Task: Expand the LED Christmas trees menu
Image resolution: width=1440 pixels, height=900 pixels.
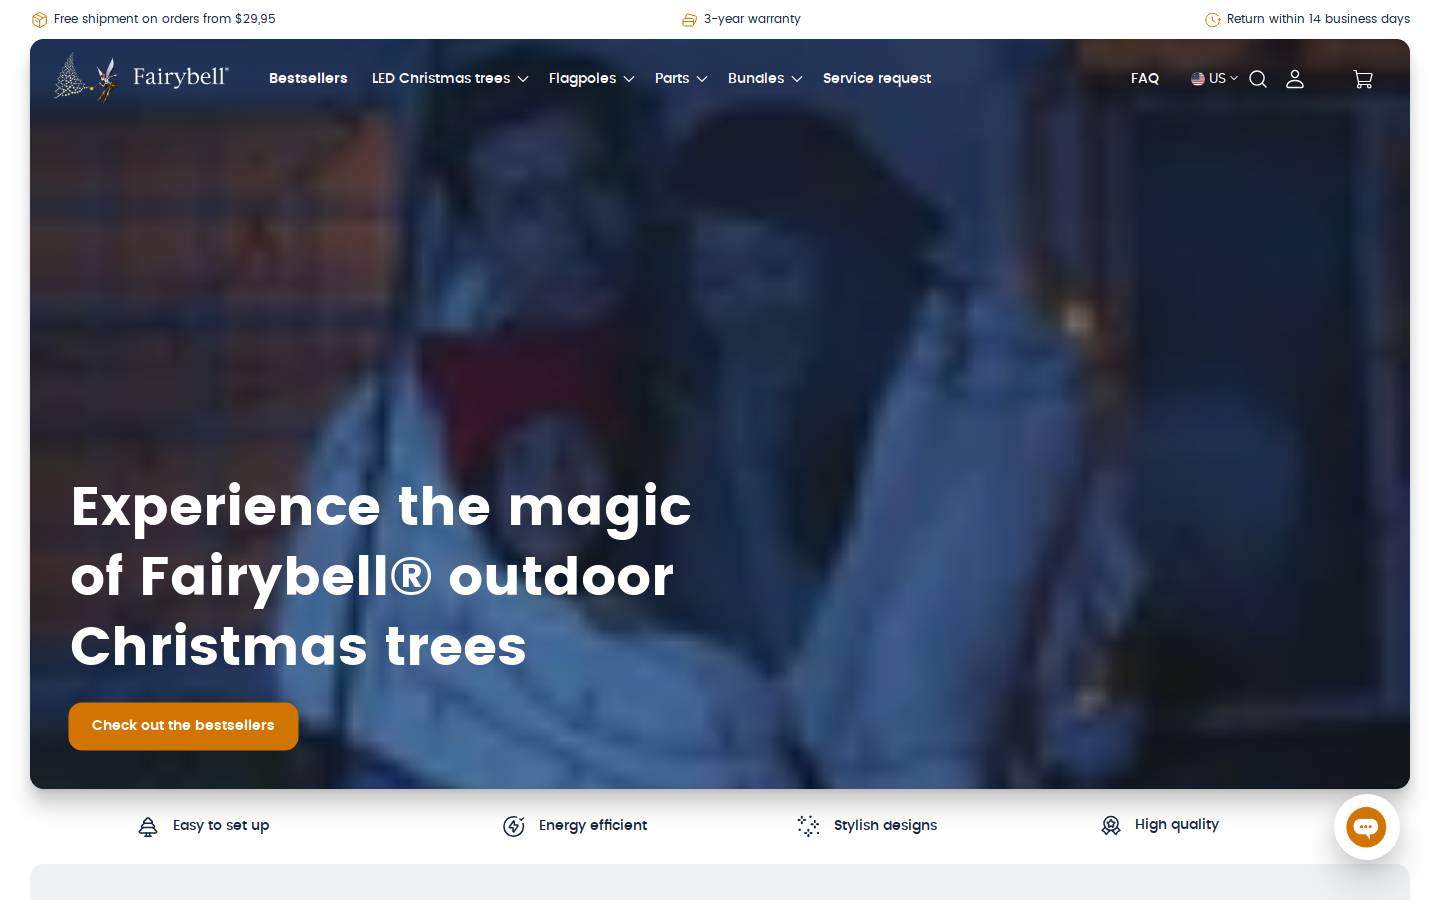Action: (450, 78)
